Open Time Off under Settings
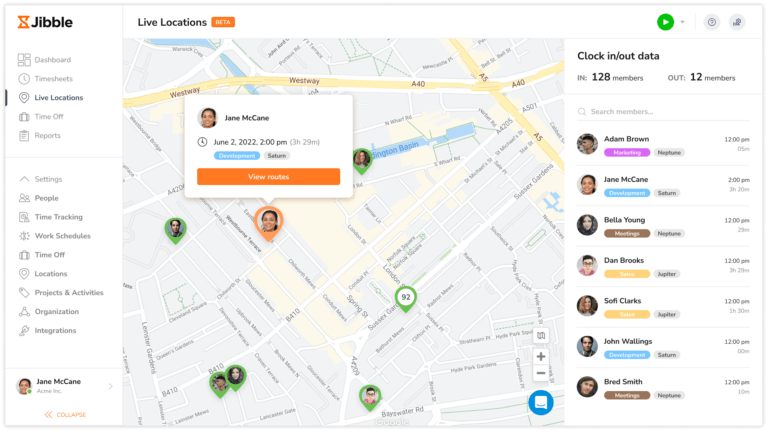Image resolution: width=768 pixels, height=431 pixels. (x=42, y=255)
